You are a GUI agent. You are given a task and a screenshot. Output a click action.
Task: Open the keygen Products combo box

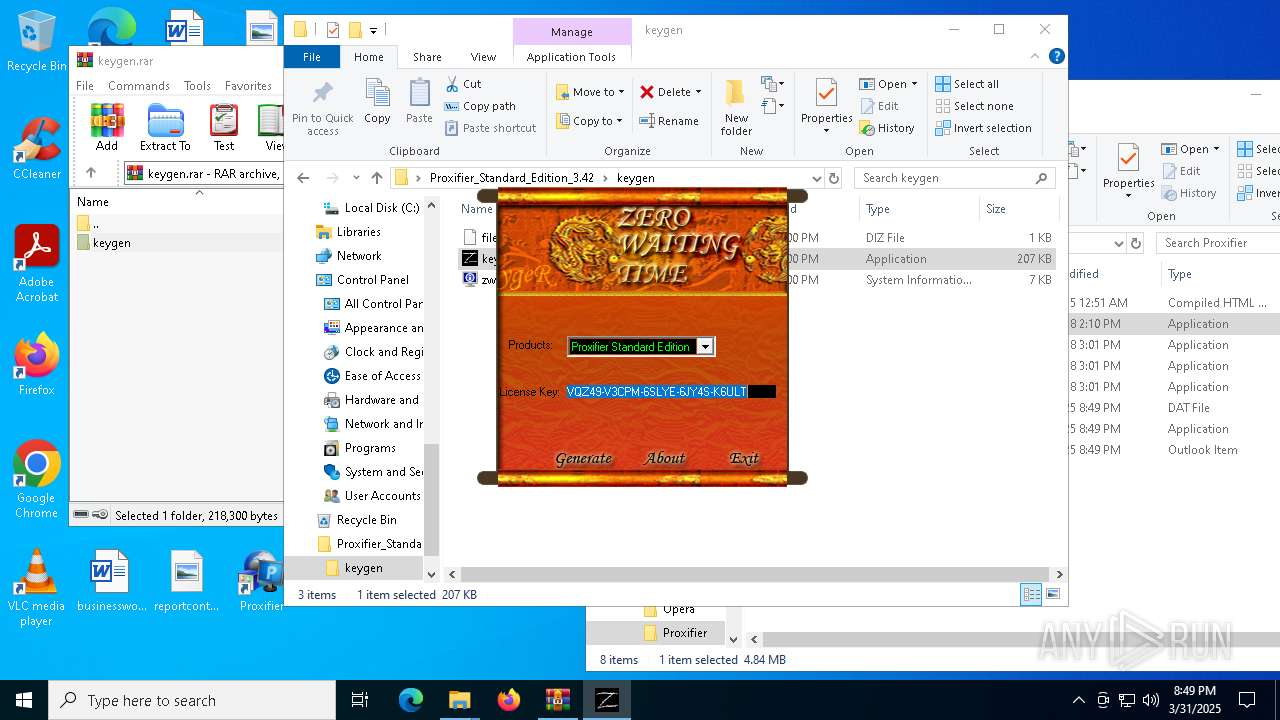tap(640, 346)
